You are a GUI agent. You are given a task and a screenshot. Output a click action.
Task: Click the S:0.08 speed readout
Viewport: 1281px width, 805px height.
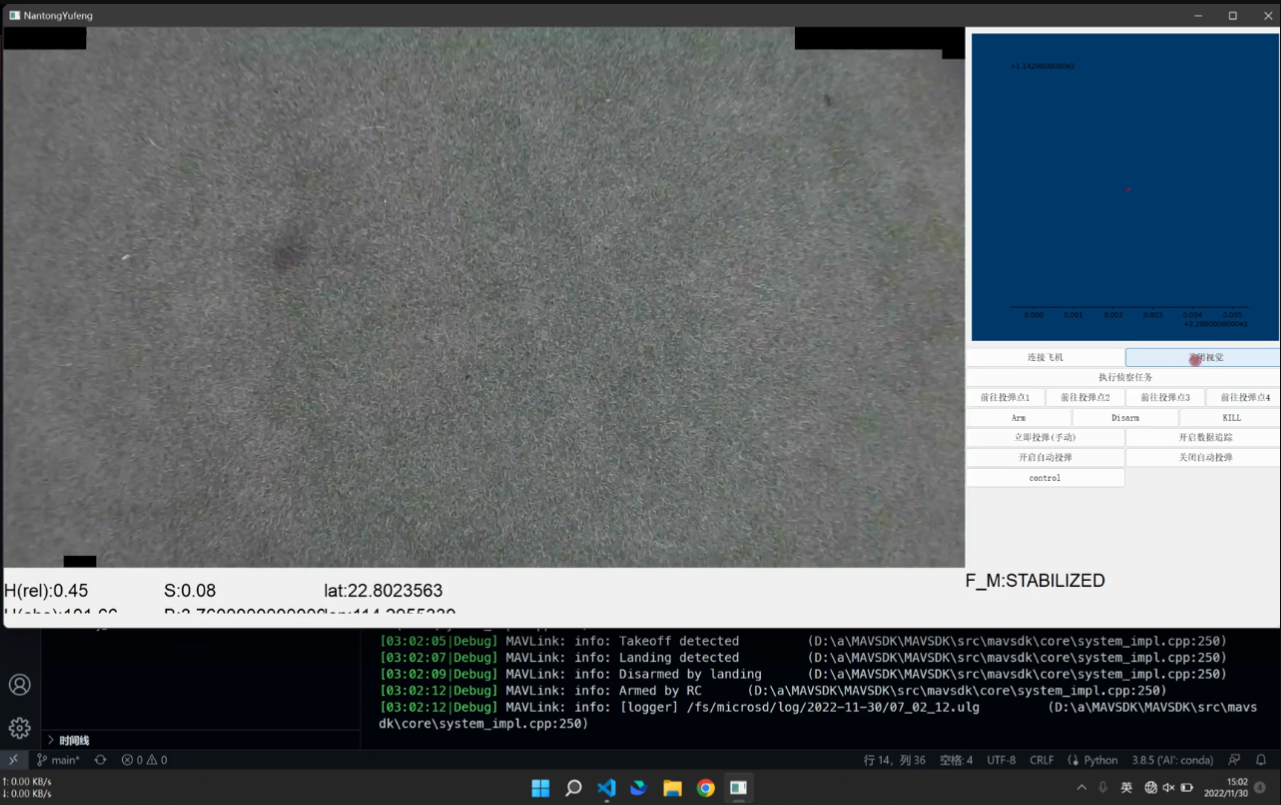190,591
